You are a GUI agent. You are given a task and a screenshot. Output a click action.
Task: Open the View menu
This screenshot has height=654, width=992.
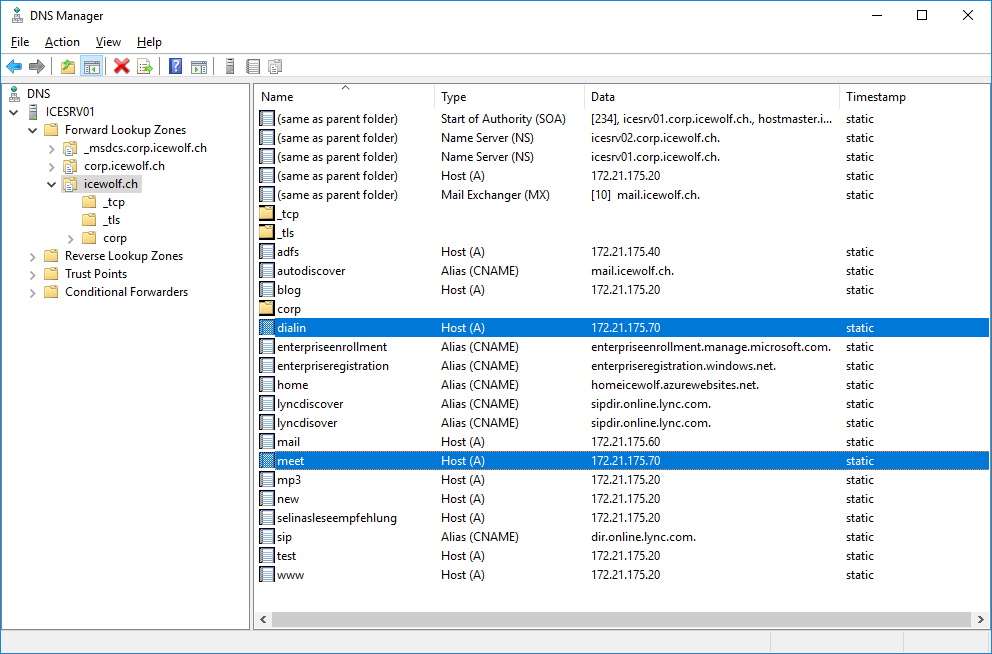pos(108,42)
